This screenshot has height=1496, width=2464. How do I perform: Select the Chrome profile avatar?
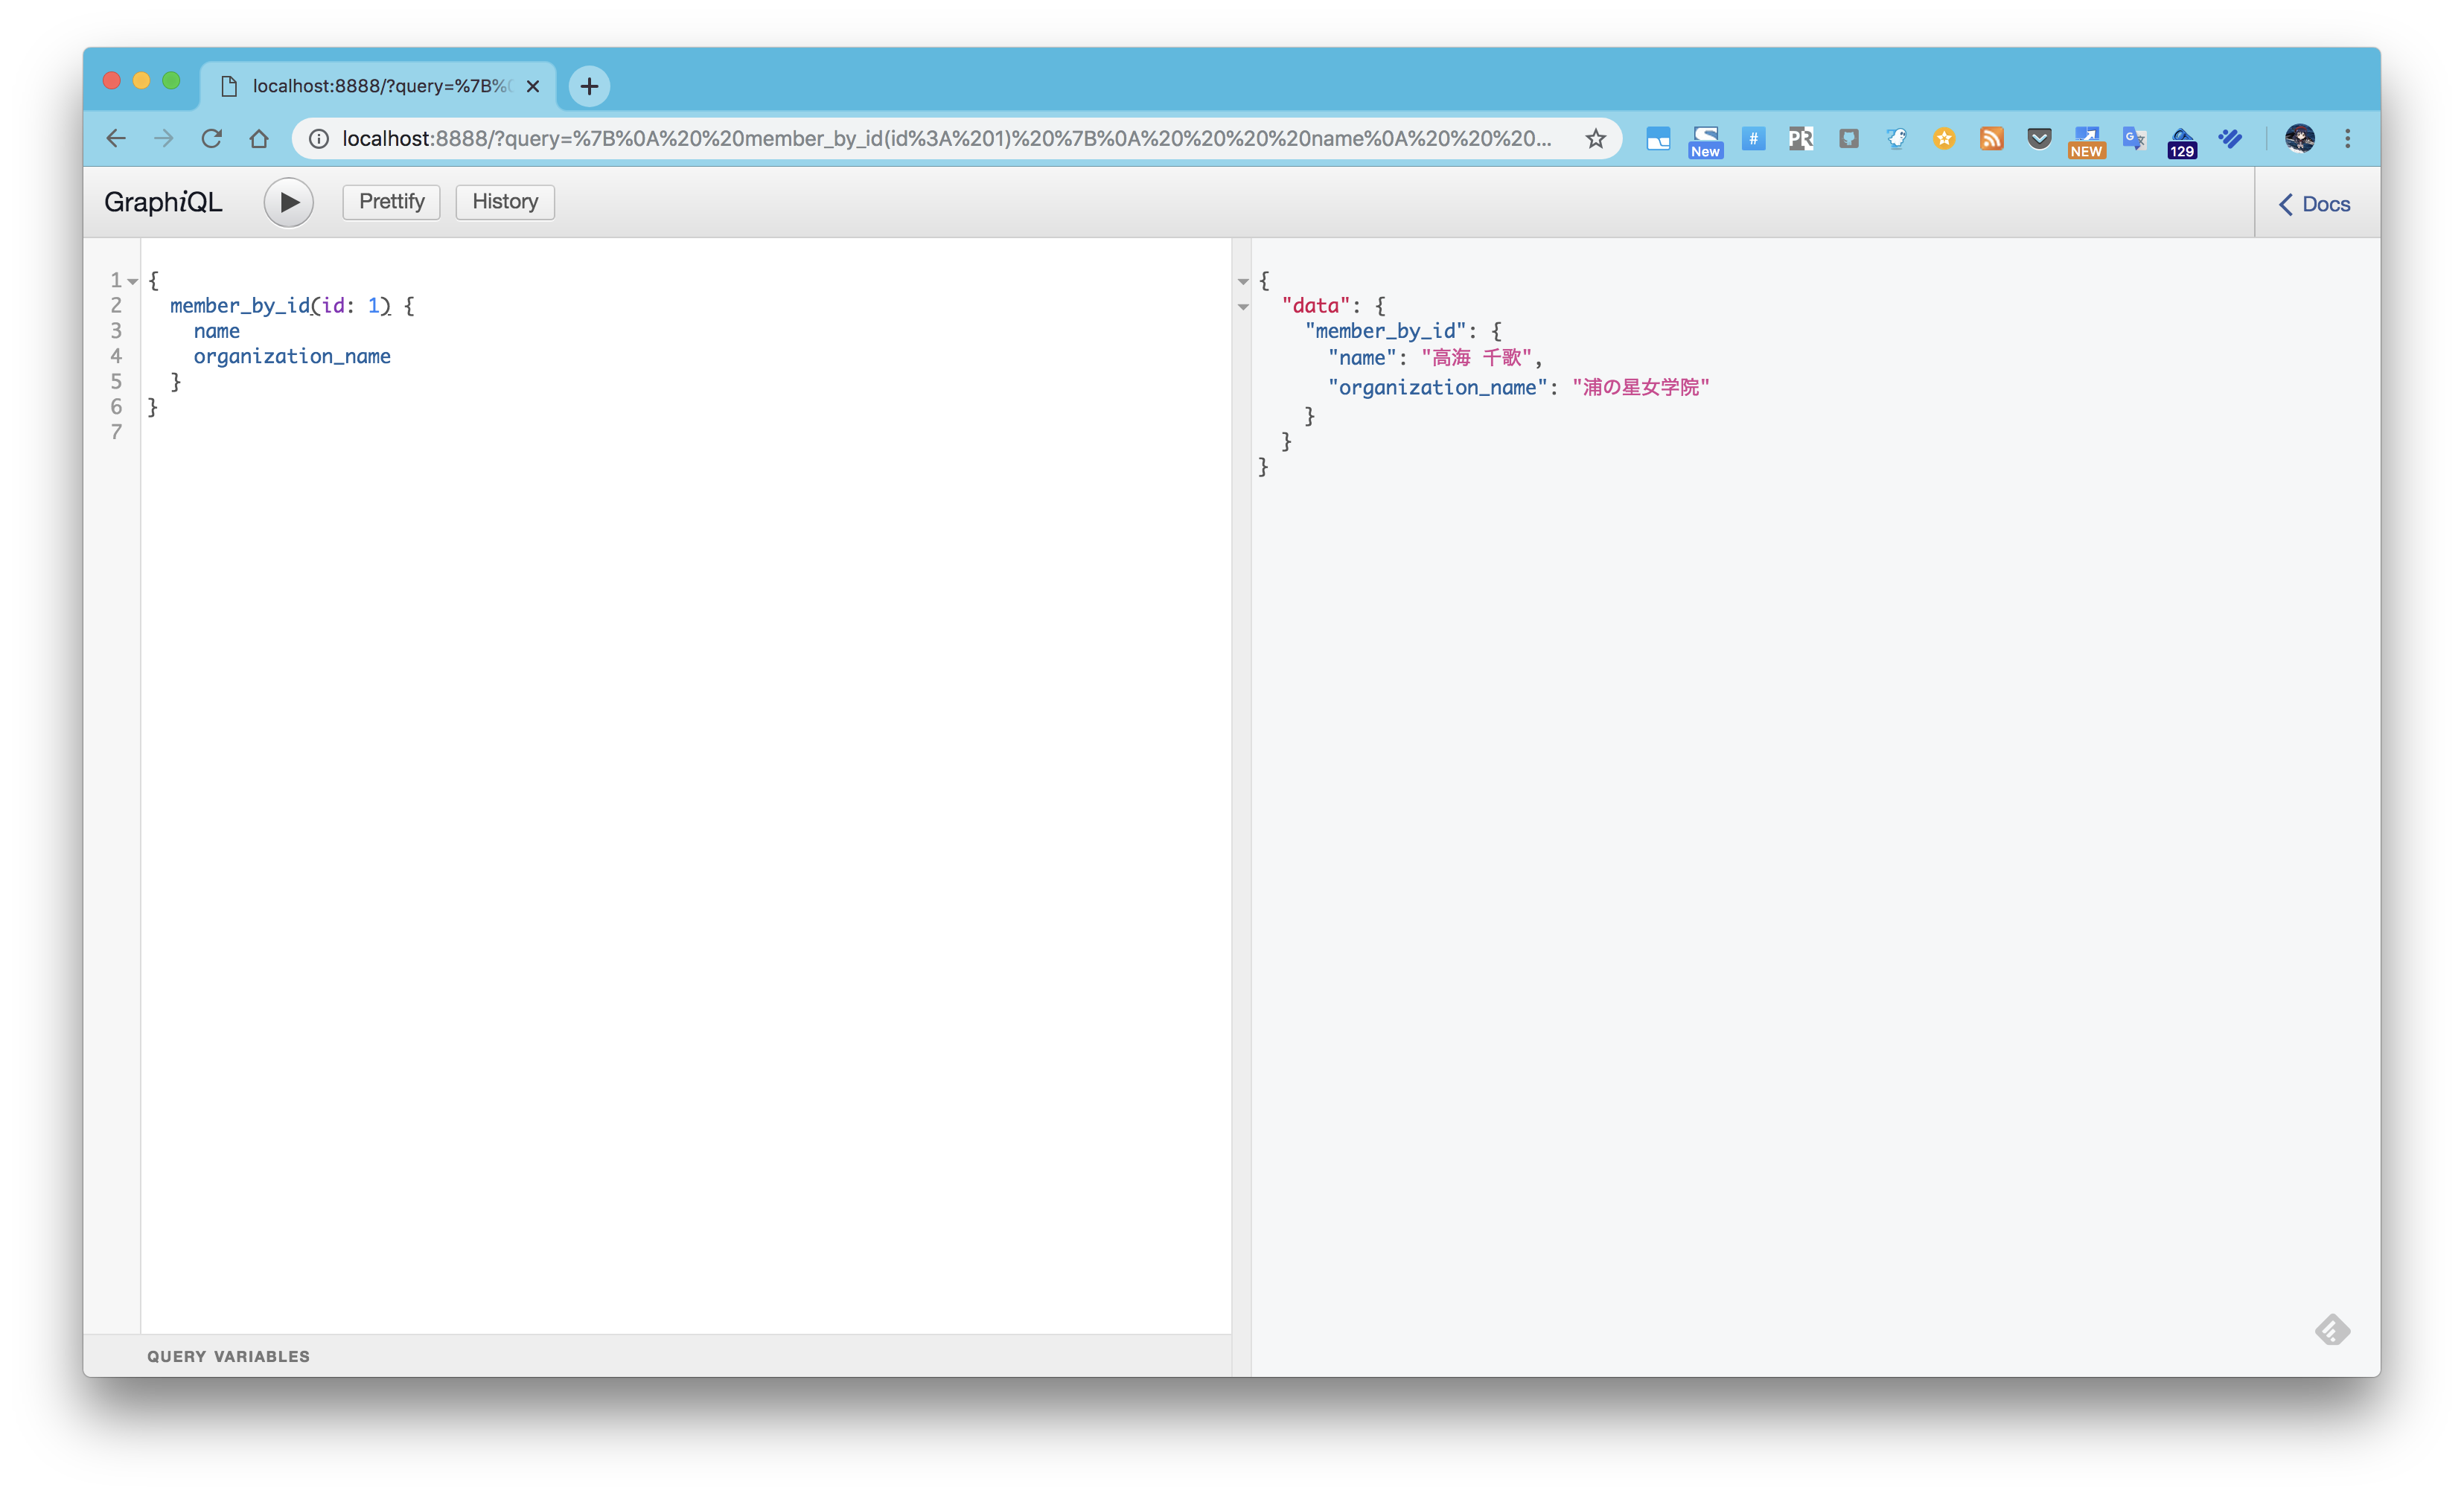click(2302, 139)
